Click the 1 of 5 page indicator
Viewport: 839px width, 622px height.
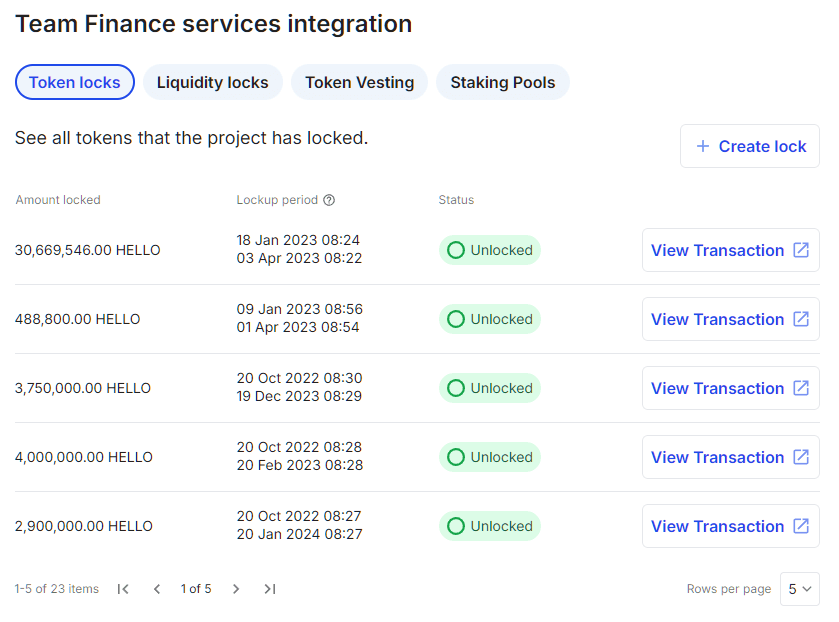tap(196, 589)
